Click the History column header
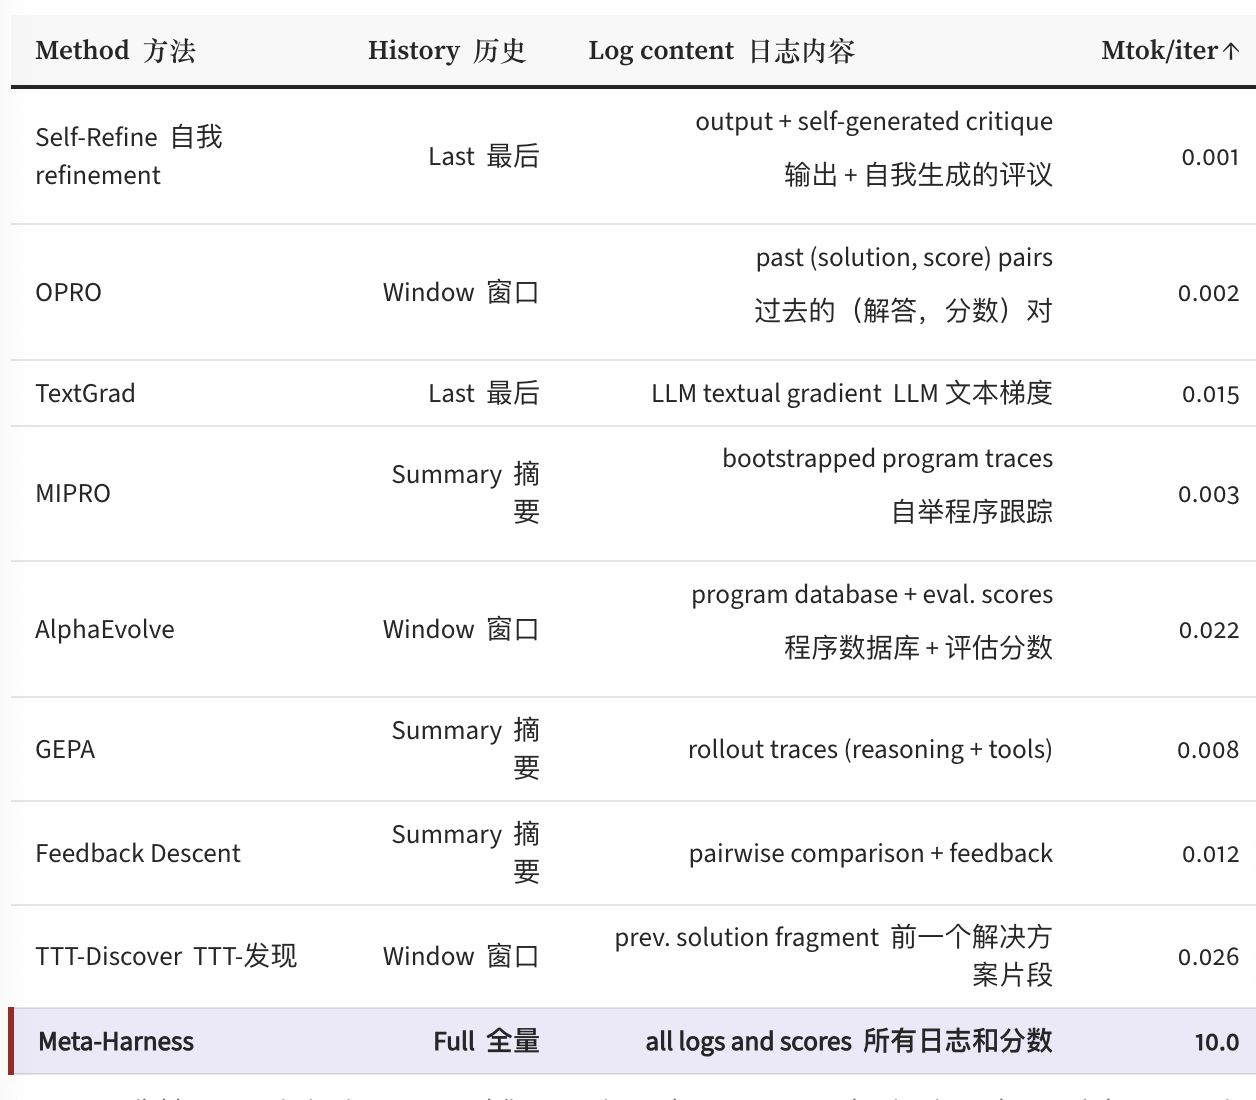The width and height of the screenshot is (1256, 1100). click(446, 51)
